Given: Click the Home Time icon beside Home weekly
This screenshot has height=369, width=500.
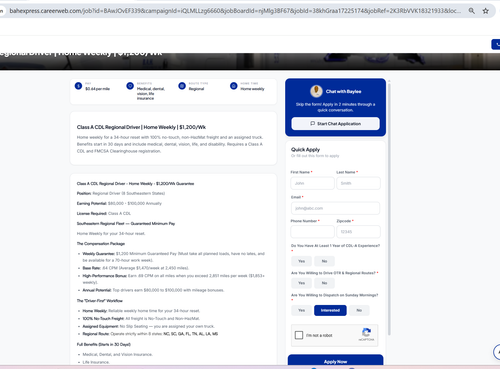Looking at the screenshot, I should click(x=234, y=86).
